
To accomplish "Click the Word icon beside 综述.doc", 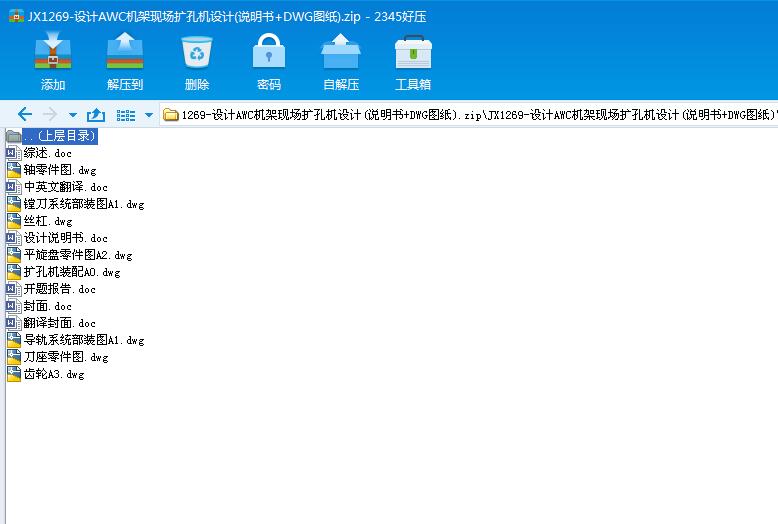I will (x=14, y=153).
